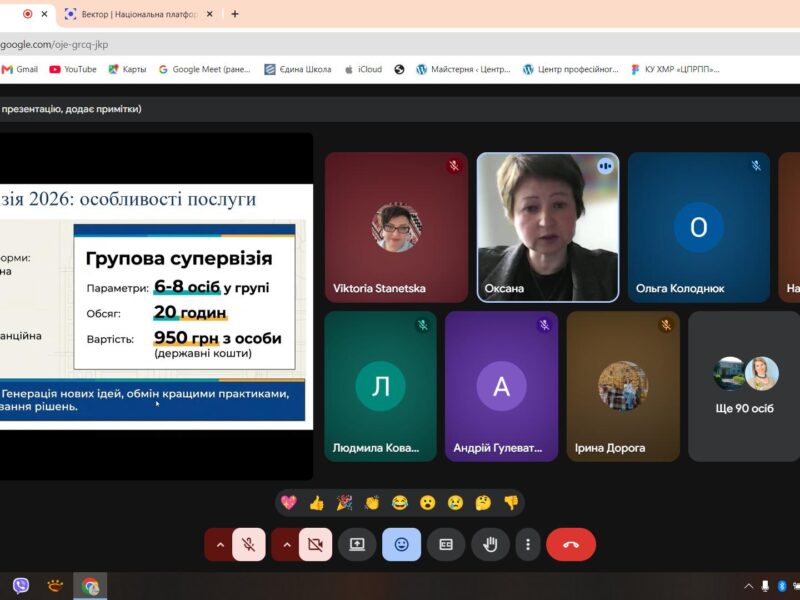Screen dimensions: 800x600
Task: Start presenting your screen
Action: (357, 544)
